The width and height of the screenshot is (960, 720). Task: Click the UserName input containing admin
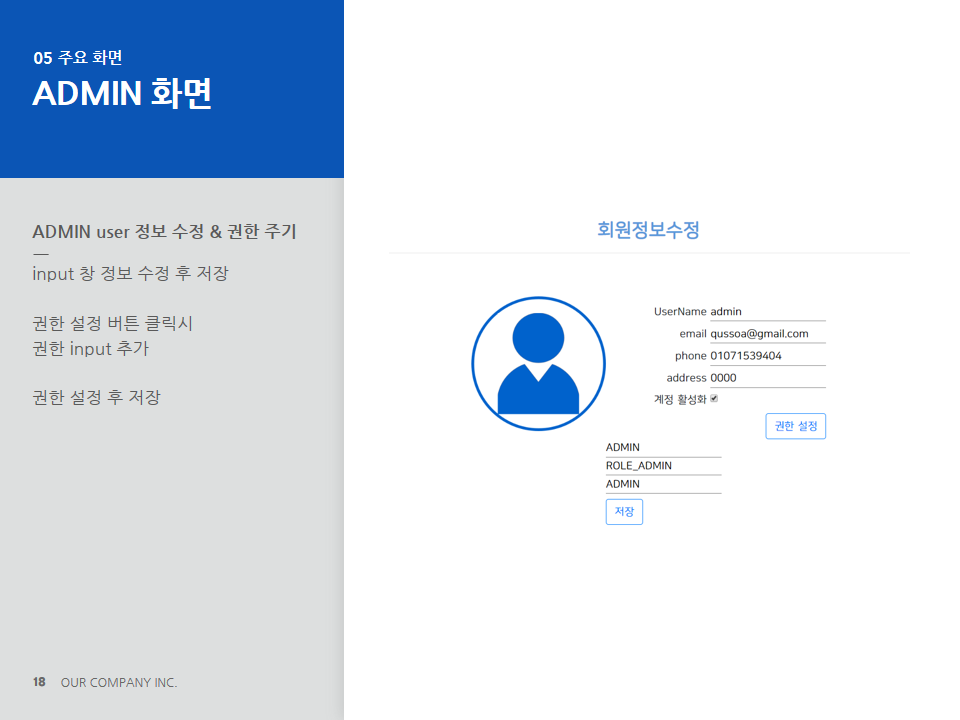pyautogui.click(x=767, y=312)
